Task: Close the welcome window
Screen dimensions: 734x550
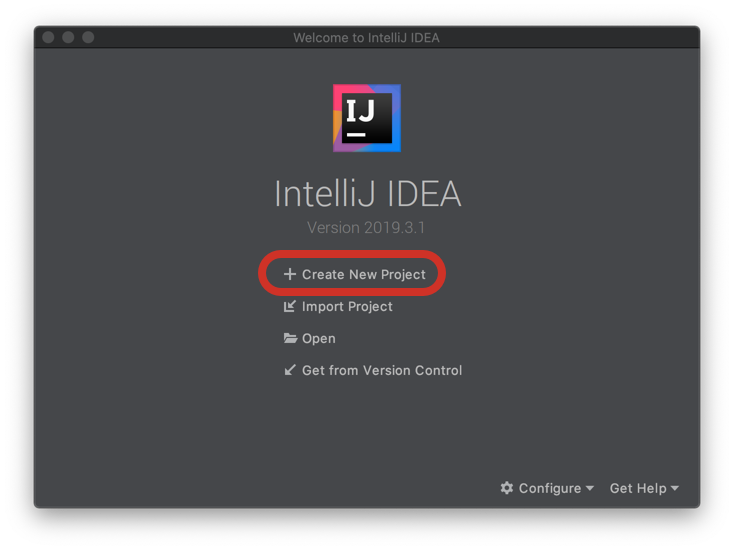Action: [48, 37]
